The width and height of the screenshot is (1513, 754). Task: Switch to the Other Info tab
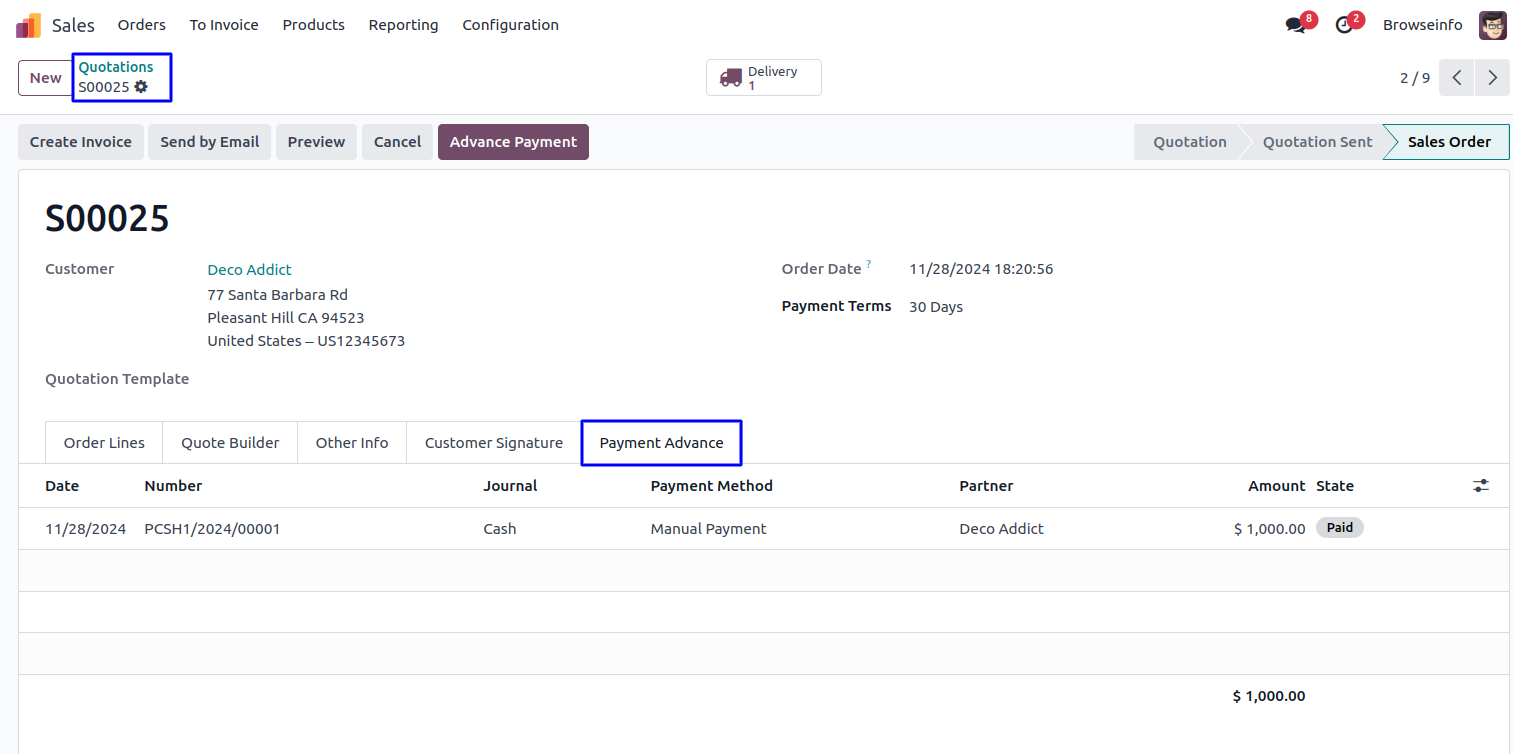(x=352, y=443)
